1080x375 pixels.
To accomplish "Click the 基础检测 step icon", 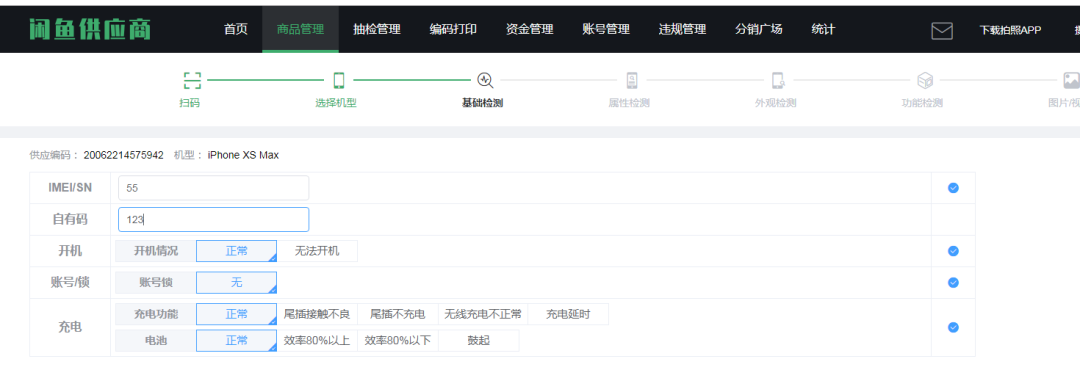I will (485, 81).
